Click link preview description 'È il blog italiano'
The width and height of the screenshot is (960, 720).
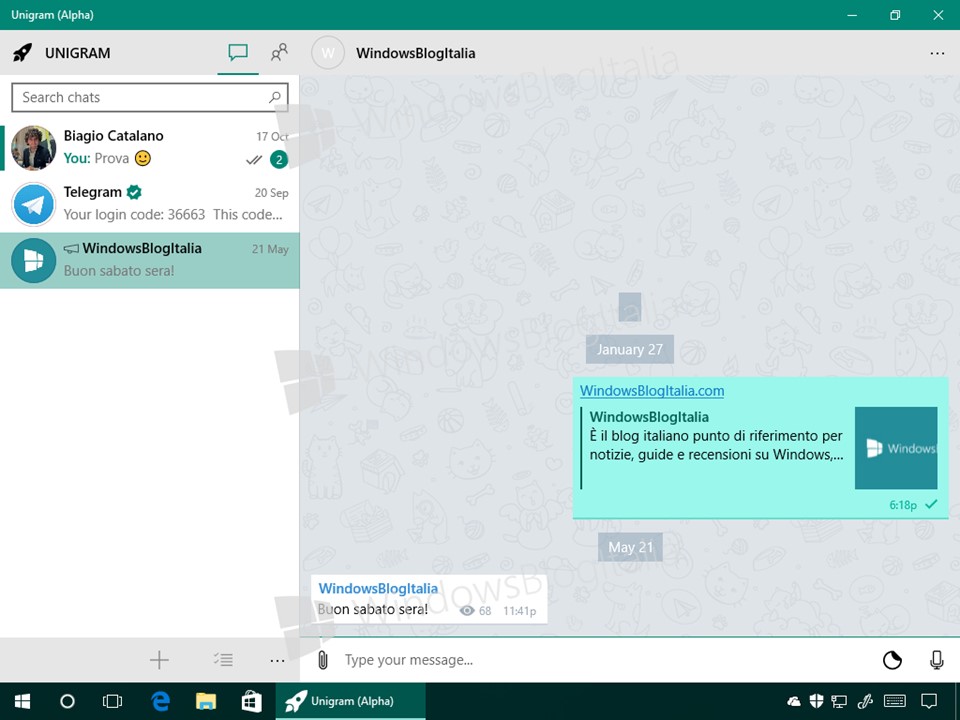(716, 445)
